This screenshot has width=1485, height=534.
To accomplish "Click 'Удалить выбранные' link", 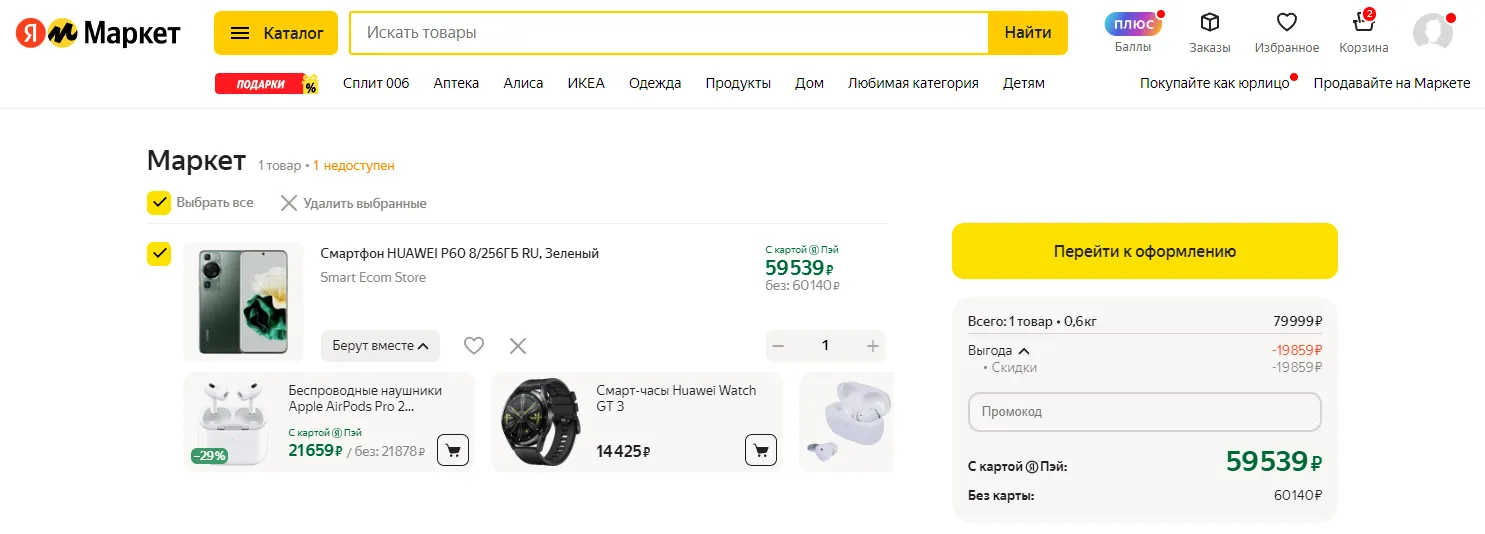I will pyautogui.click(x=353, y=203).
